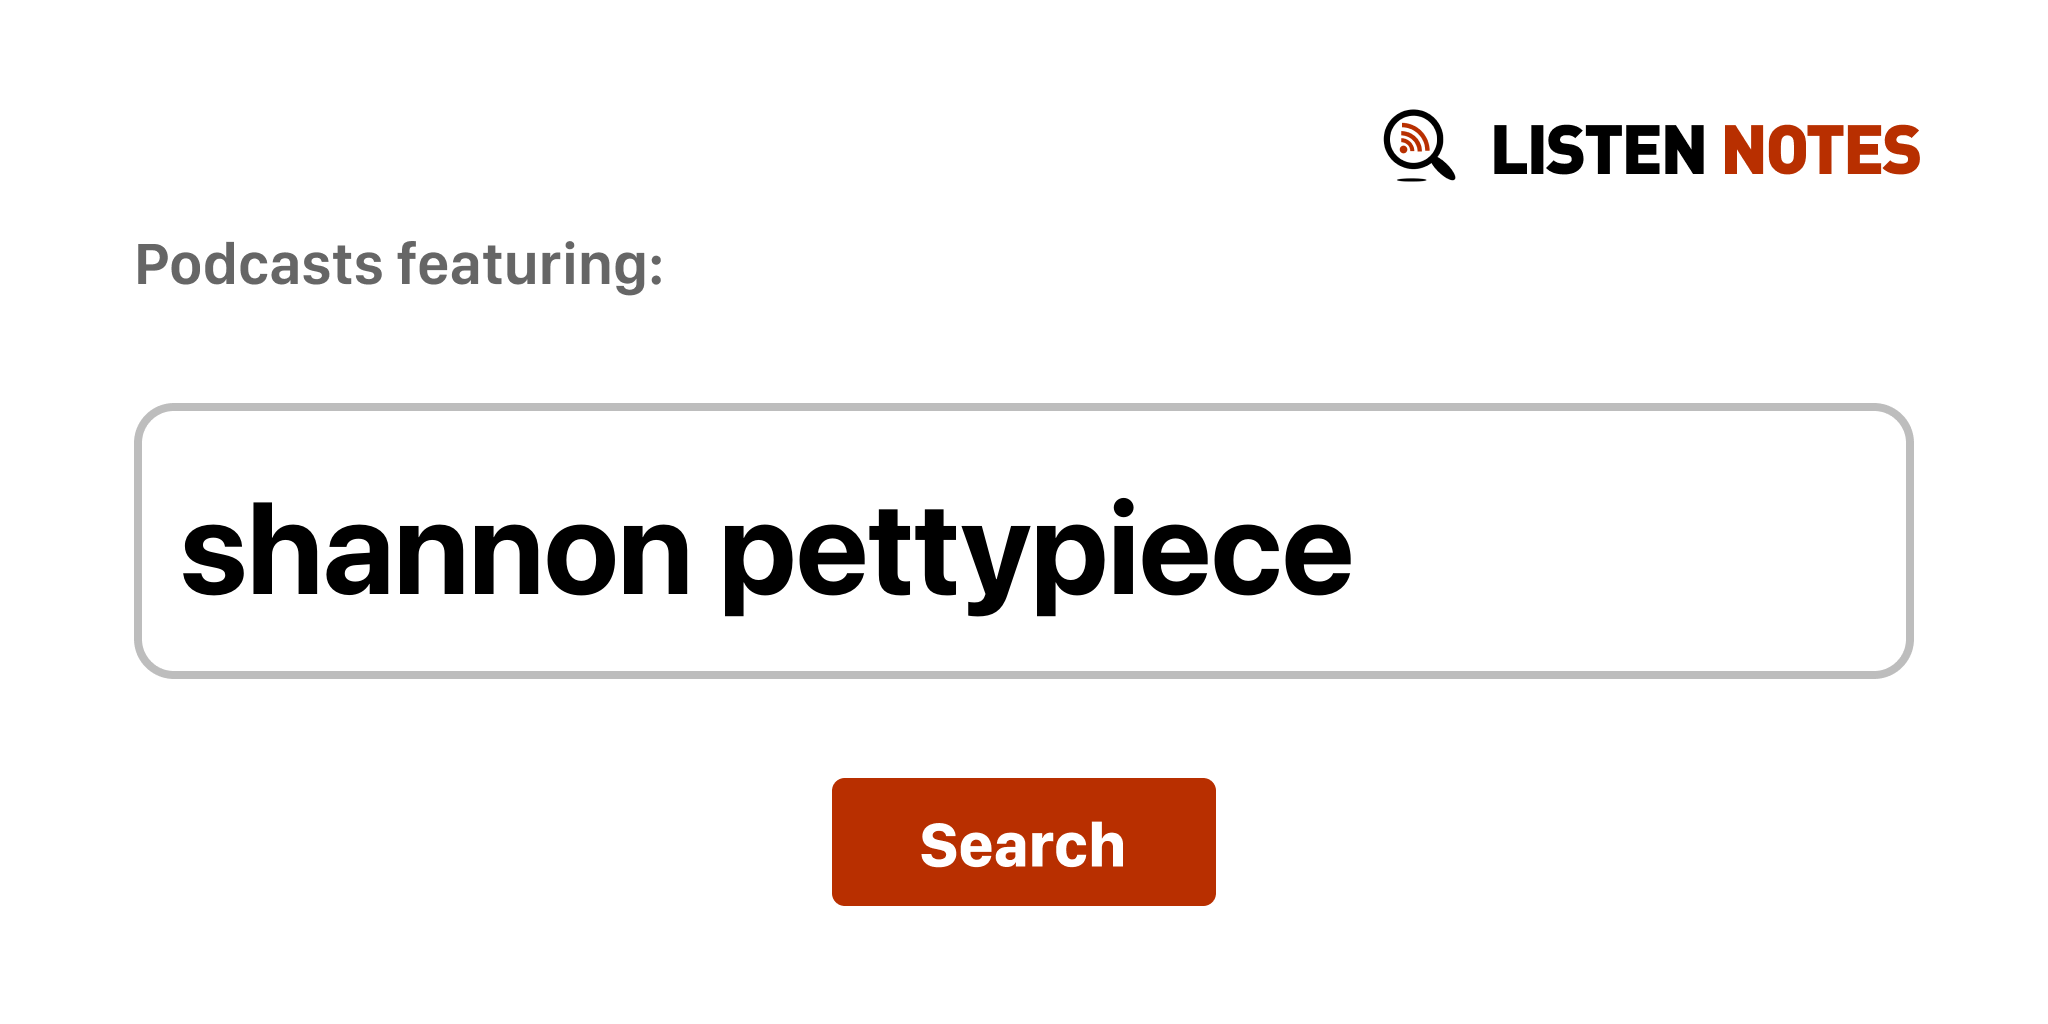Screen dimensions: 2048x1024
Task: Click the letter s starting shannon
Action: [x=213, y=556]
